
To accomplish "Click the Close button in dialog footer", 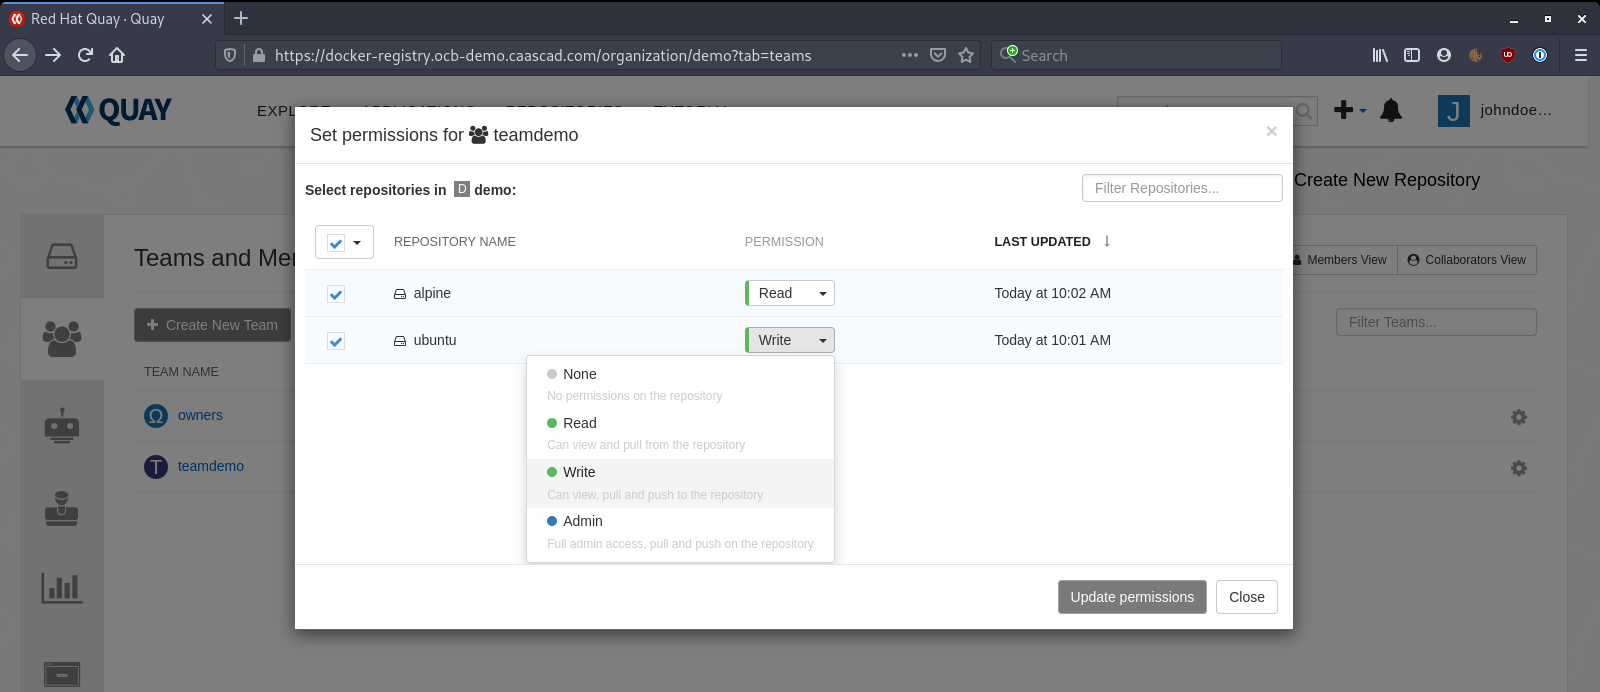I will pyautogui.click(x=1247, y=597).
